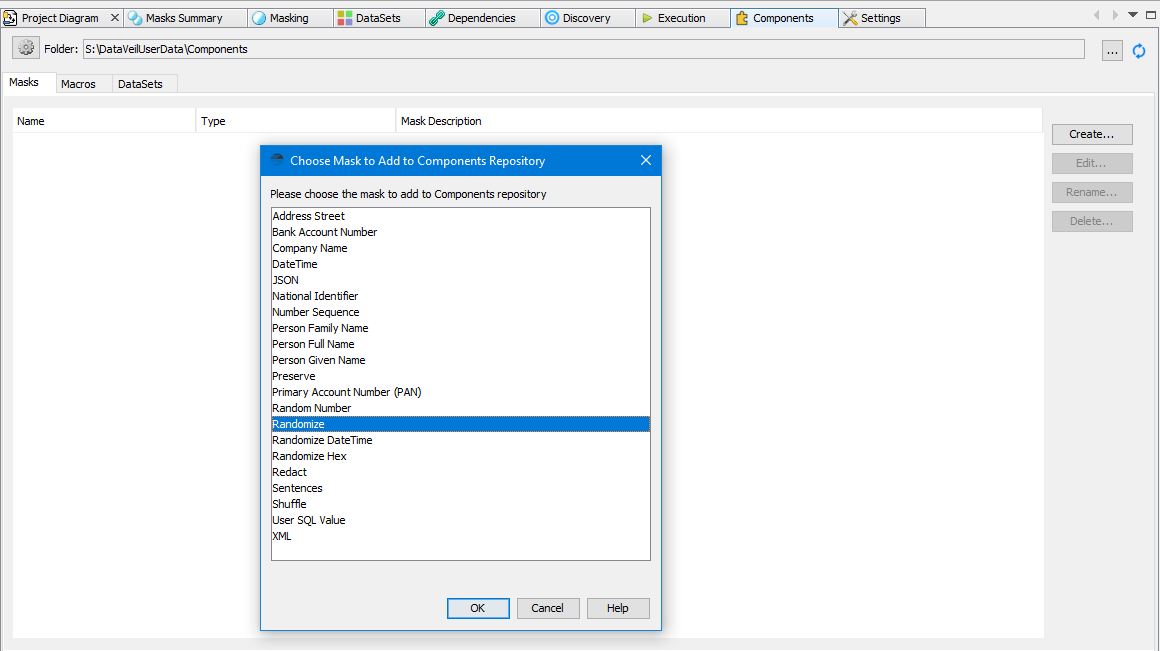This screenshot has width=1160, height=651.
Task: Click the Masks Summary tab icon
Action: [x=135, y=18]
